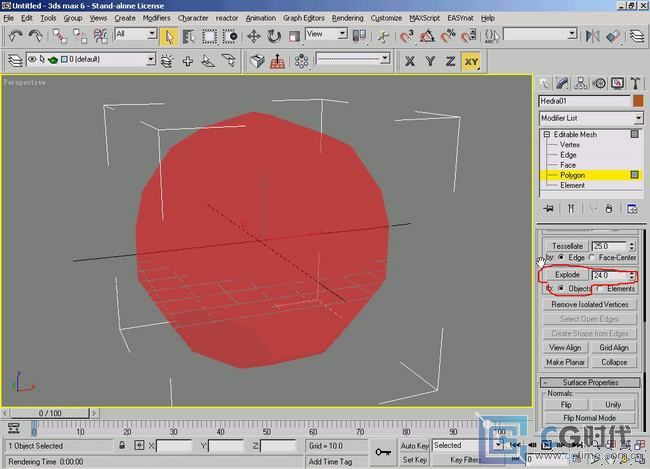Activate the Select and Scale tool
650x469 pixels.
294,36
